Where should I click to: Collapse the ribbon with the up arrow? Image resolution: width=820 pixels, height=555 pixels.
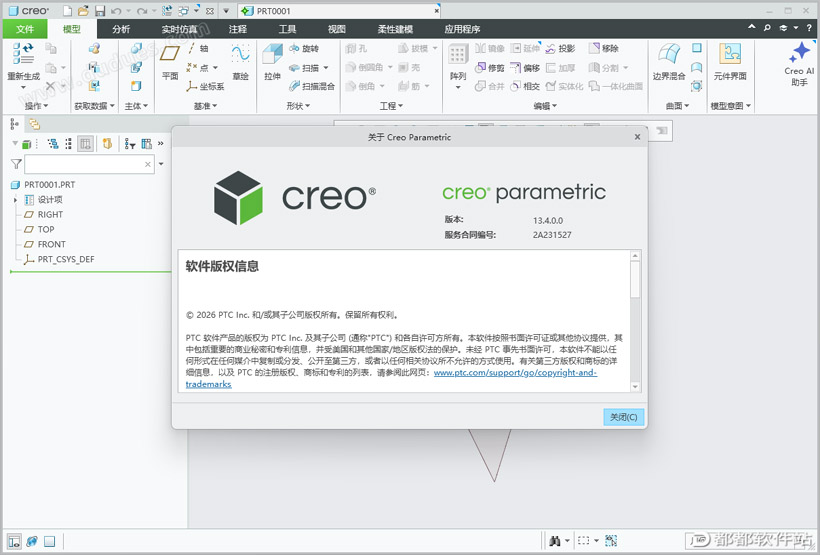751,27
